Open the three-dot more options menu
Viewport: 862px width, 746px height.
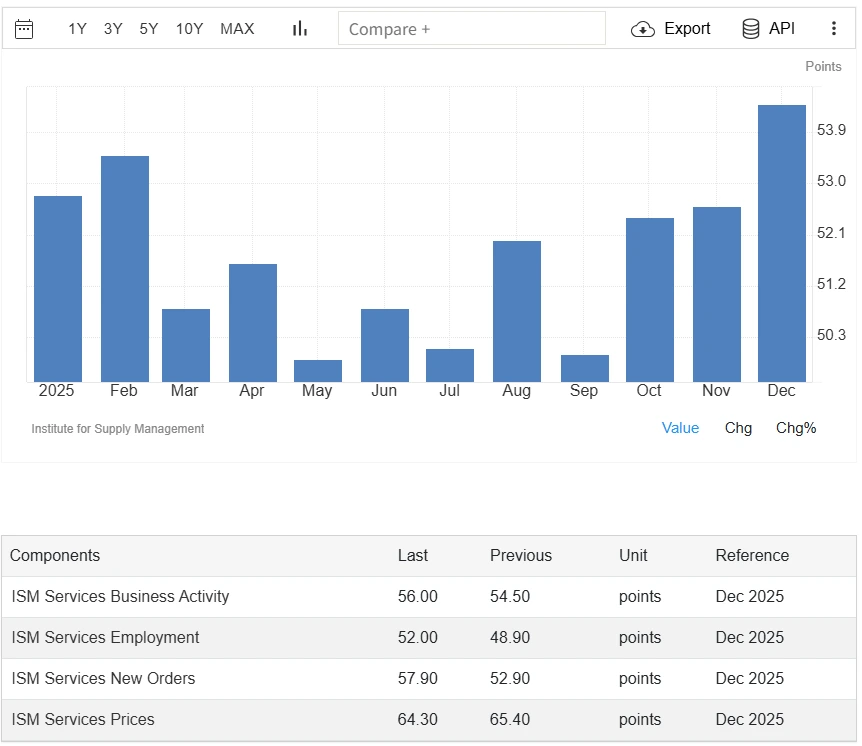coord(833,29)
